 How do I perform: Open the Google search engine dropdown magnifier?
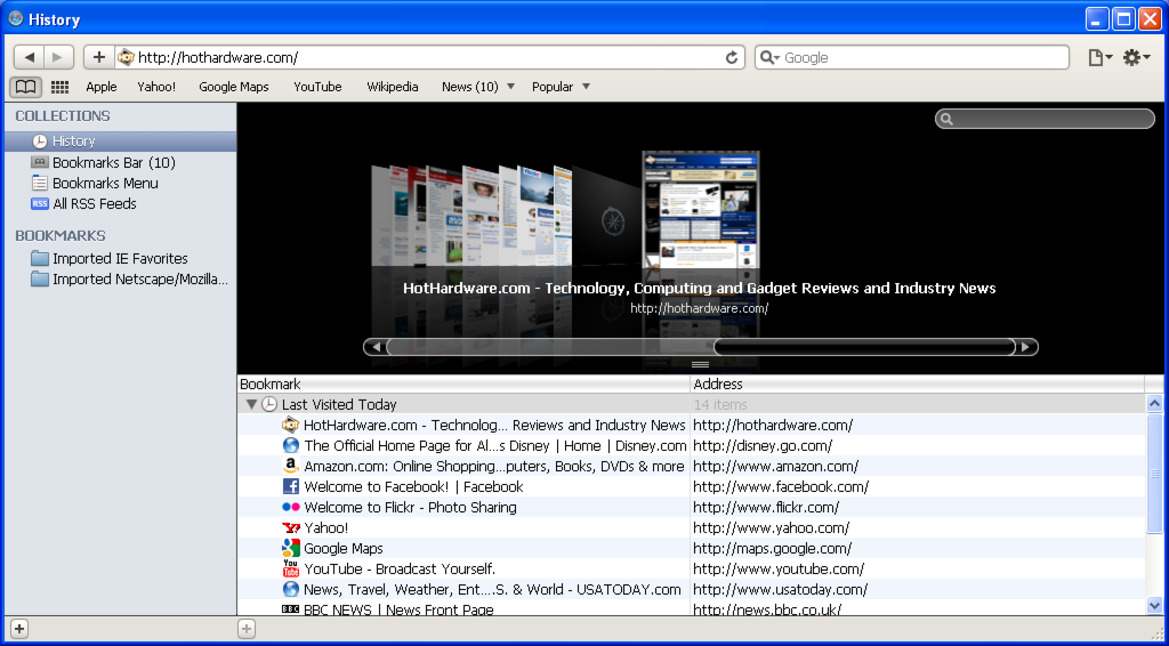tap(769, 57)
